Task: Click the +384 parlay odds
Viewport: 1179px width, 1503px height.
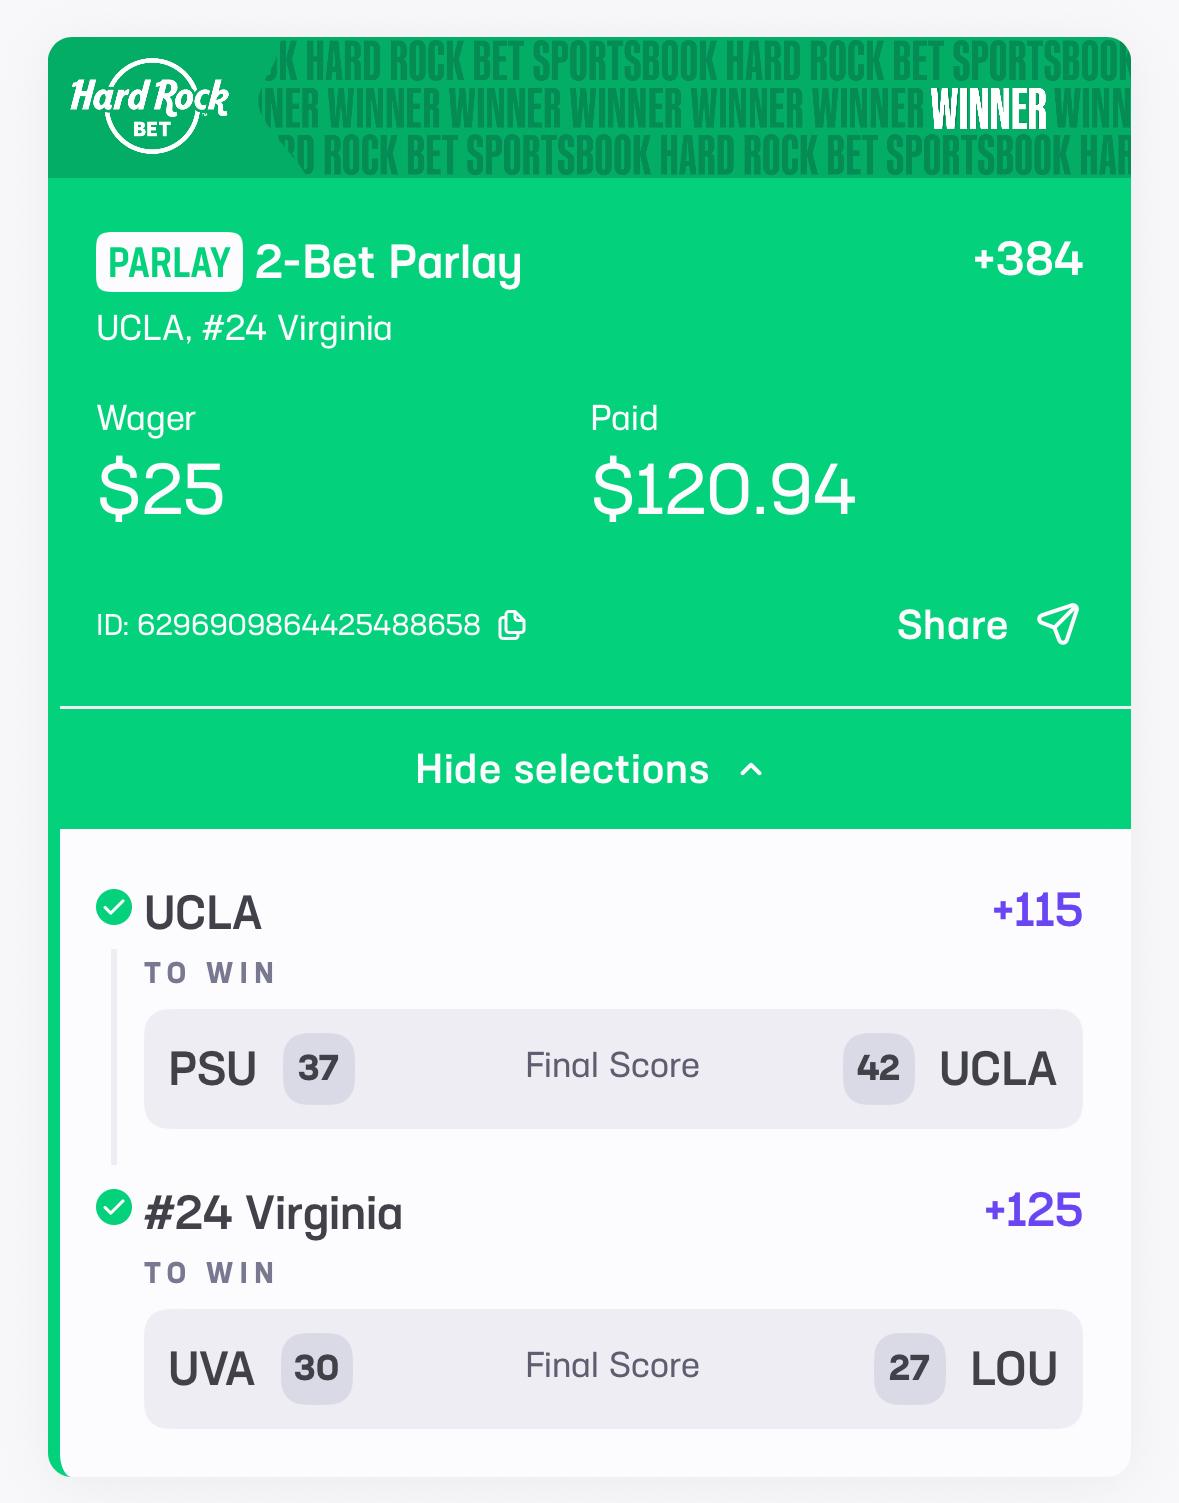Action: (1027, 259)
